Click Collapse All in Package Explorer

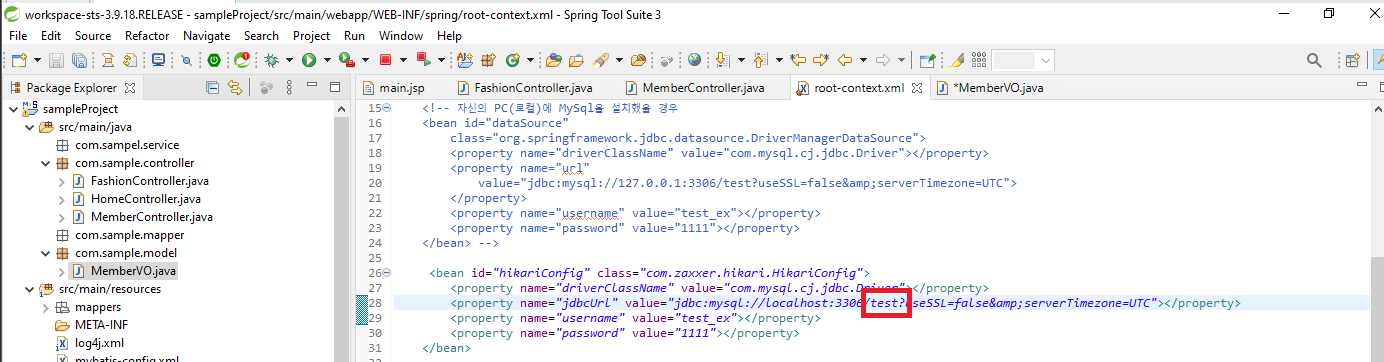[212, 88]
